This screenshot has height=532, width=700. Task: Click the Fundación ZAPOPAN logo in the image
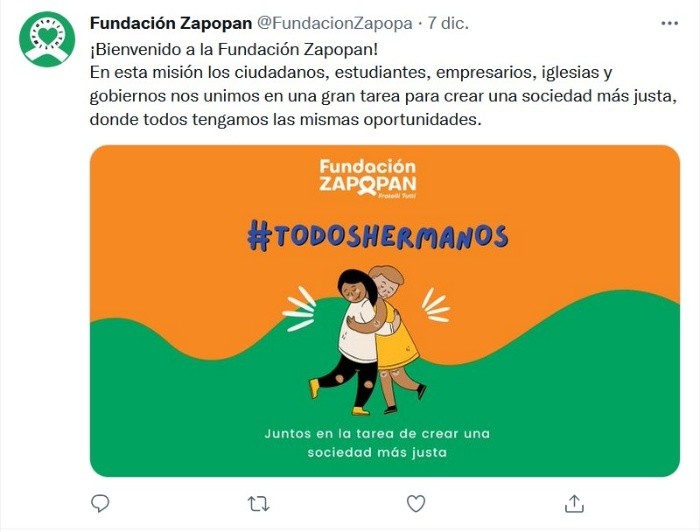click(x=368, y=178)
